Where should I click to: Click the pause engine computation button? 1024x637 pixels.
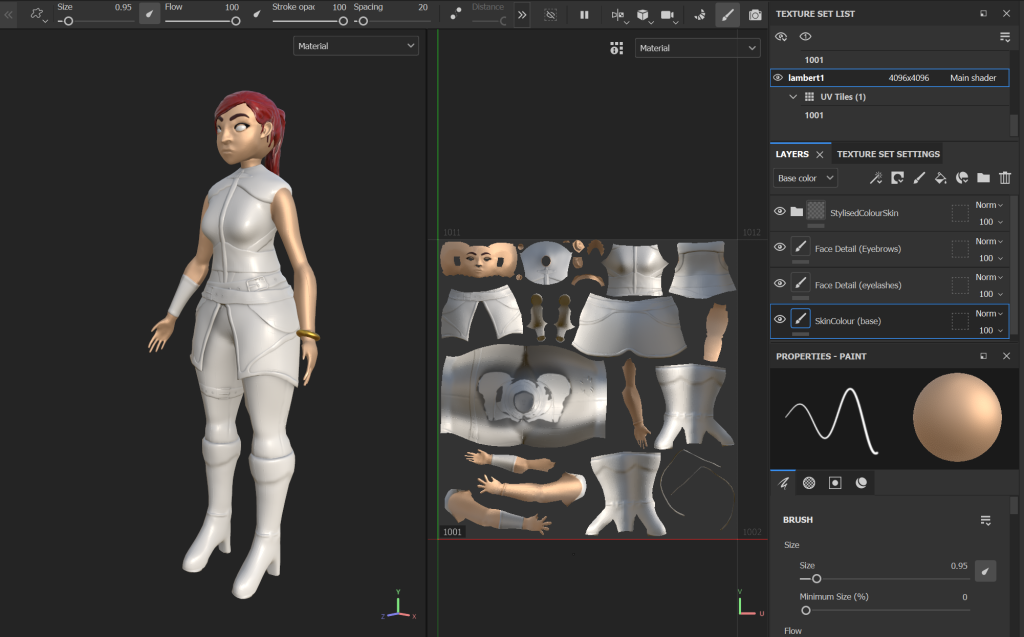(x=584, y=15)
